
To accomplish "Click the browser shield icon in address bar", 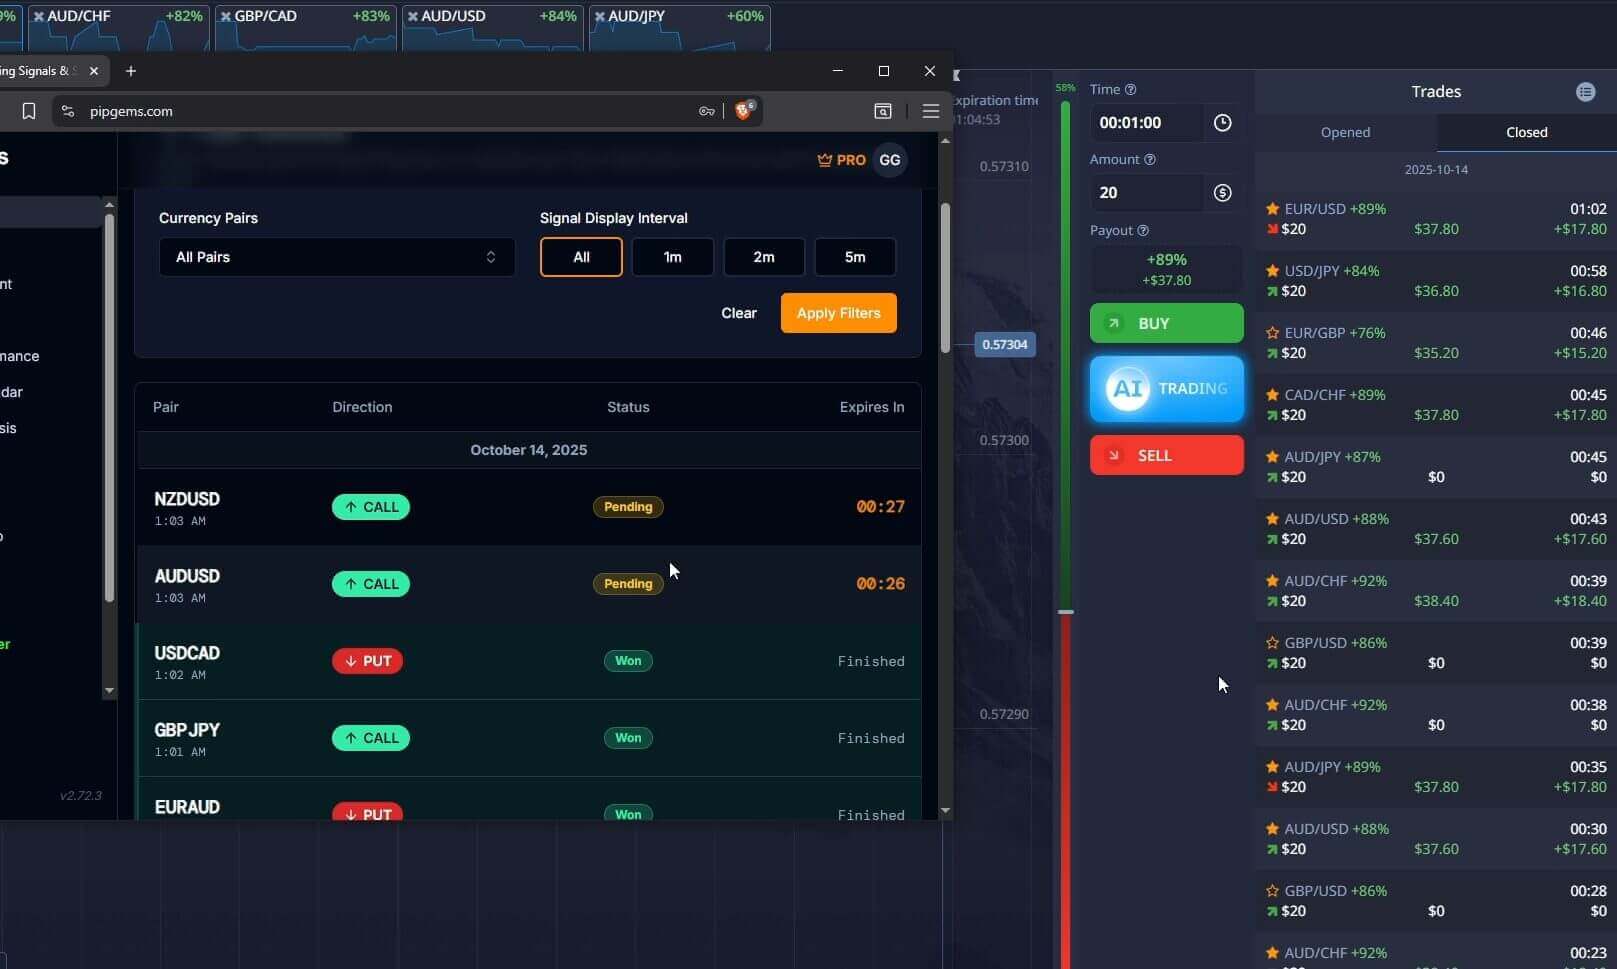I will (741, 111).
